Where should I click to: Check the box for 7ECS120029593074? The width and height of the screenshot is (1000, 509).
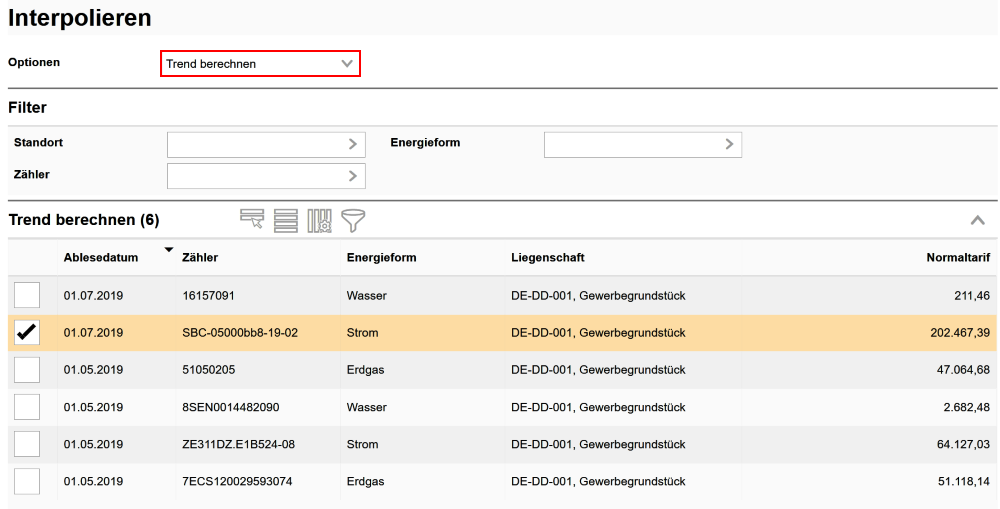(27, 481)
